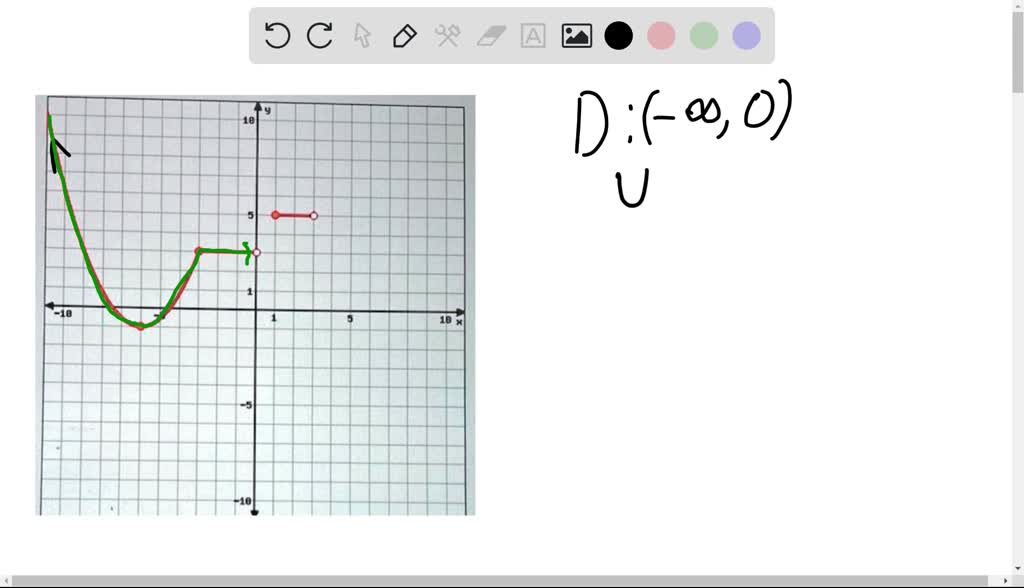
Task: Select the eraser tool
Action: (488, 35)
